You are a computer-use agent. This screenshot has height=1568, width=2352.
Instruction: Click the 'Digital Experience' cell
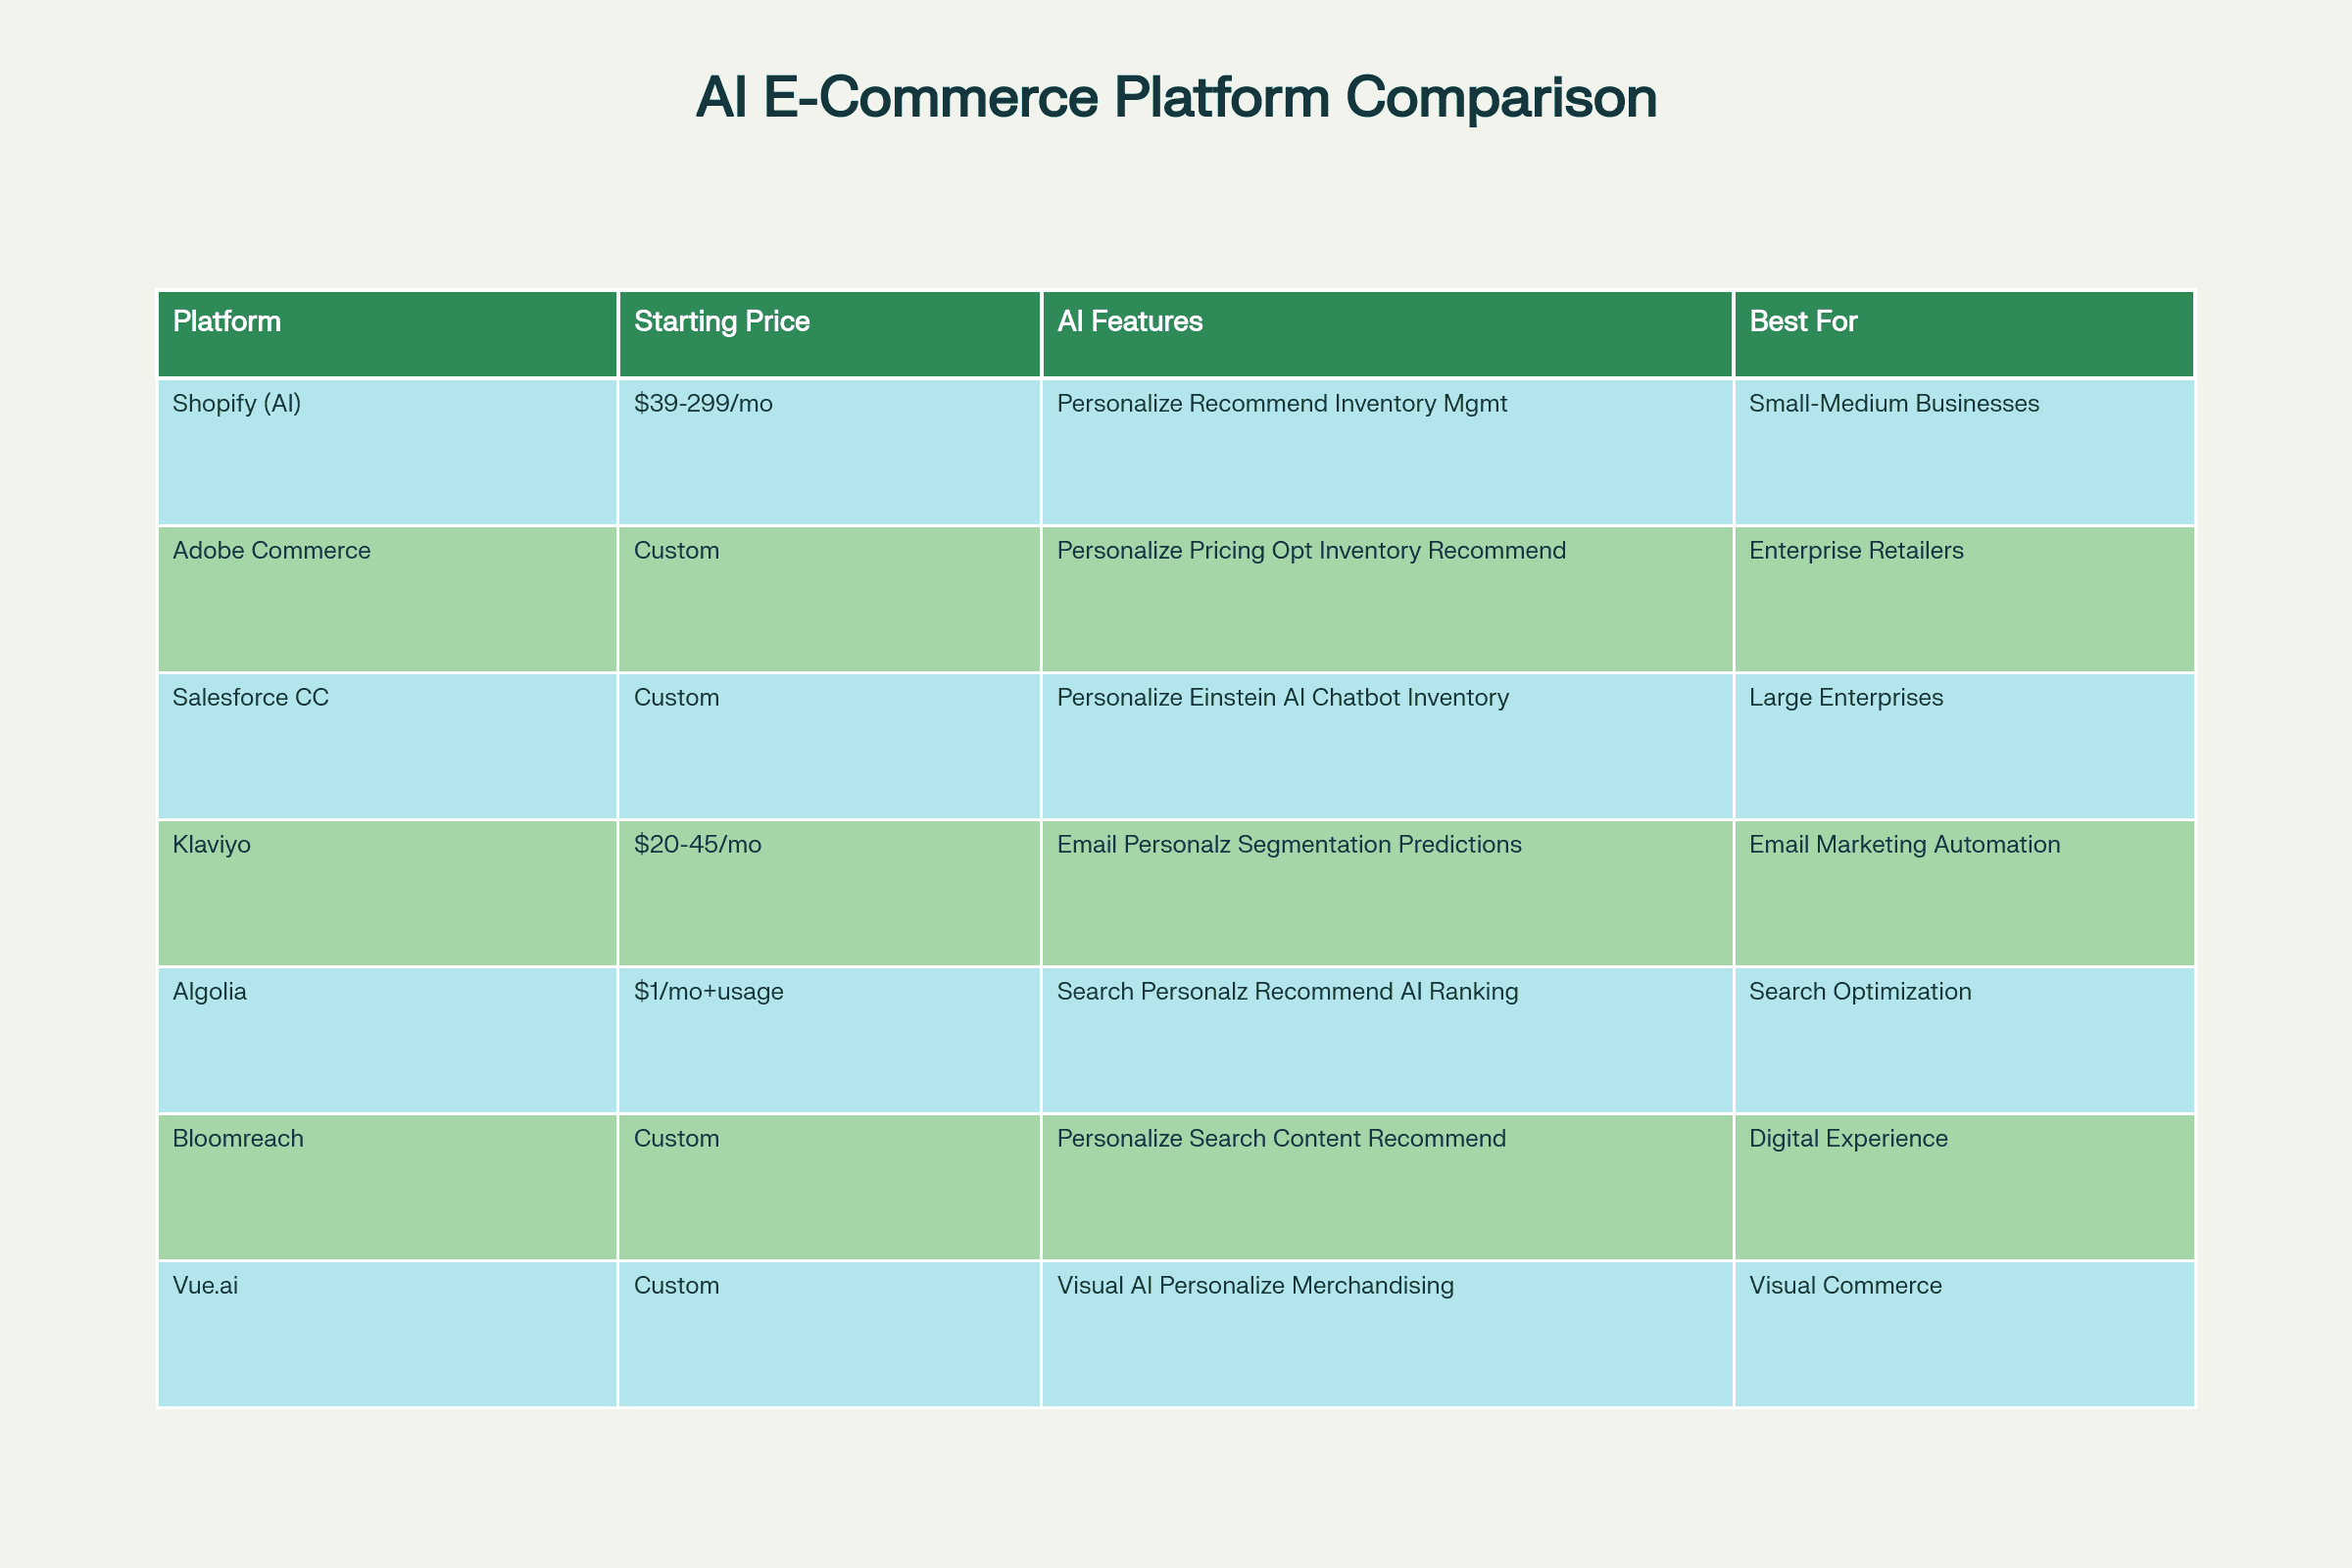[x=1964, y=1187]
